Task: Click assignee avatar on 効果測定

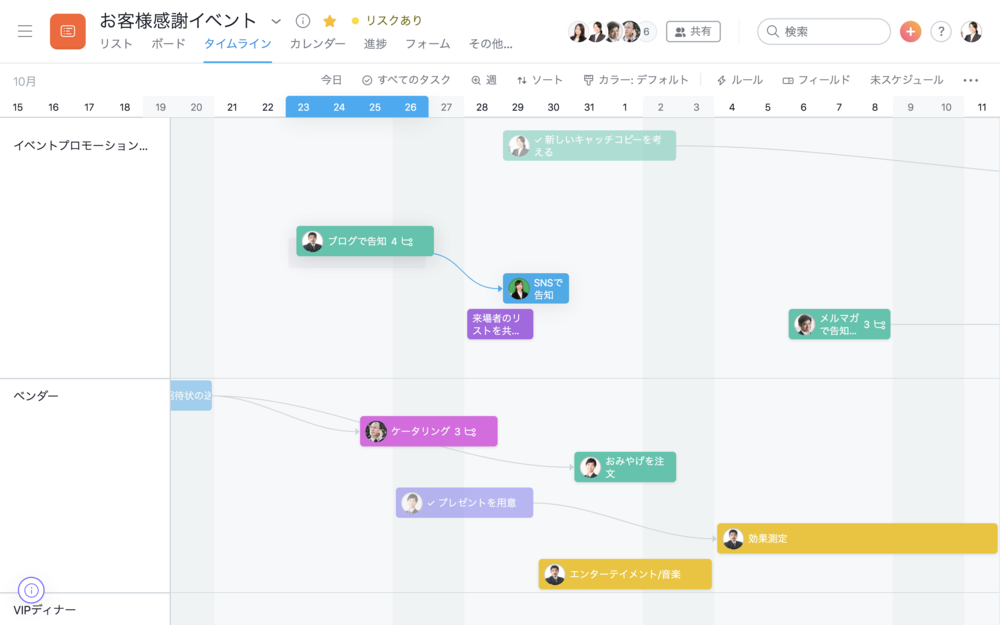Action: pyautogui.click(x=733, y=538)
